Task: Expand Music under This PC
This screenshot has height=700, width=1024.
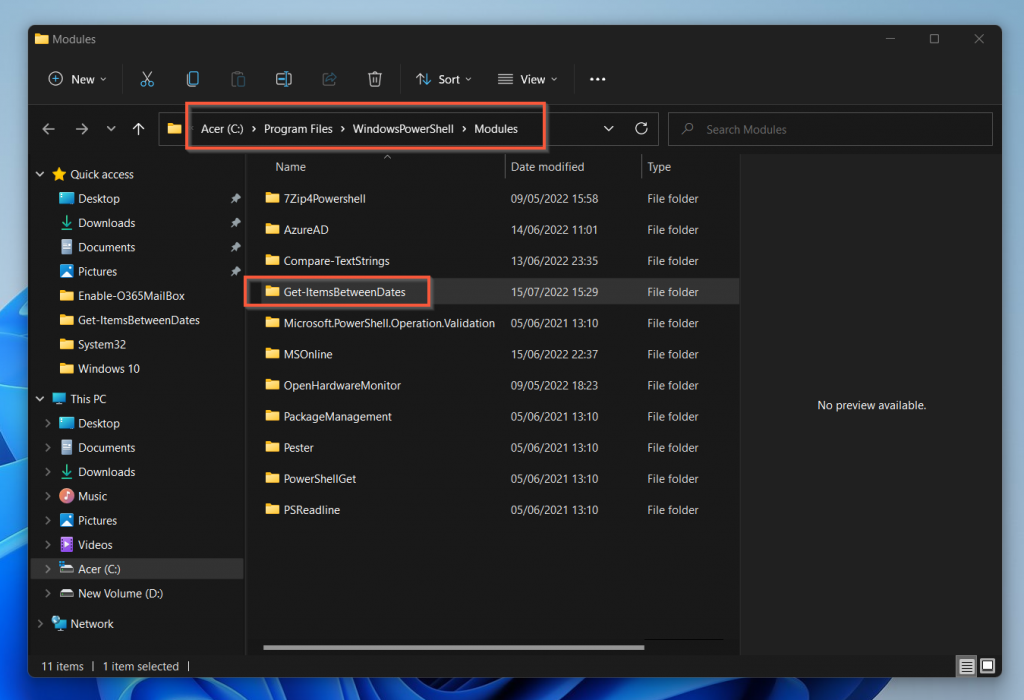Action: tap(48, 496)
